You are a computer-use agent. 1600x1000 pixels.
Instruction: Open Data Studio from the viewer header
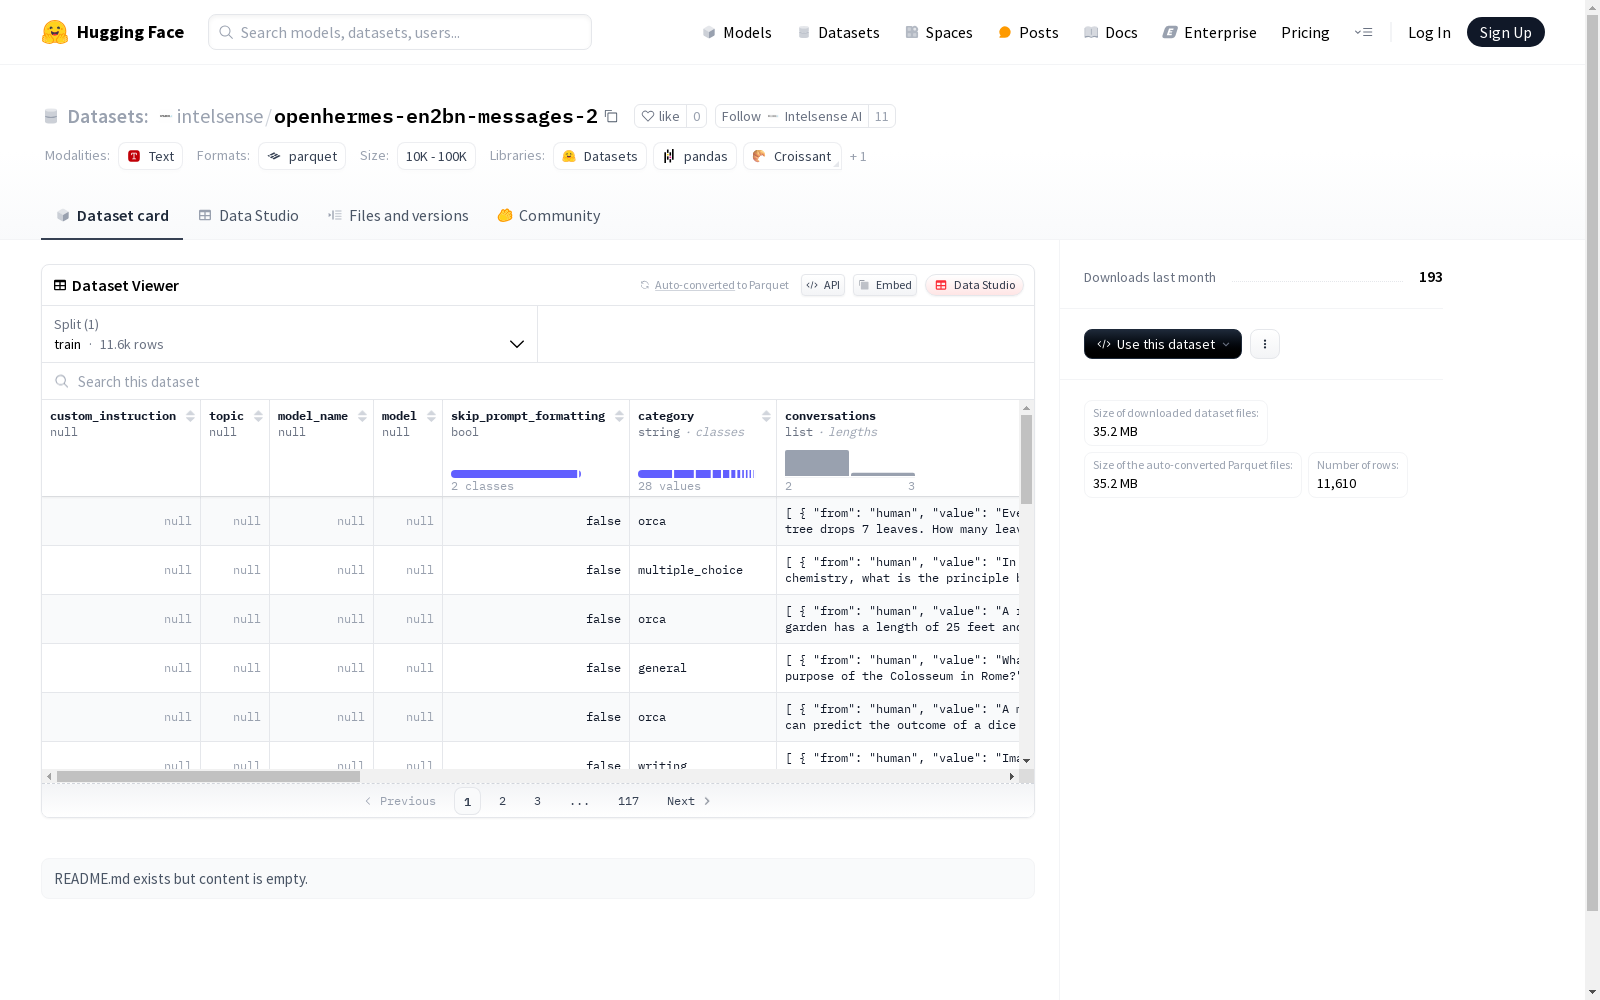click(974, 285)
